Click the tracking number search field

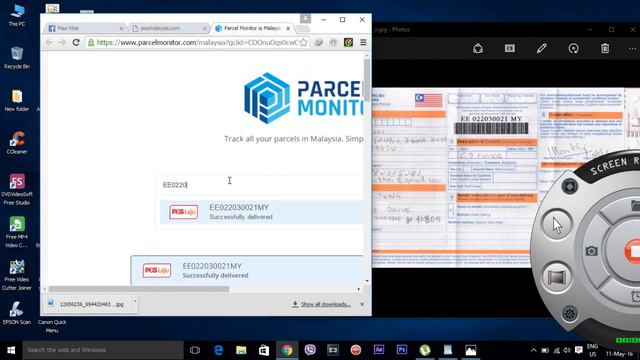(x=260, y=185)
